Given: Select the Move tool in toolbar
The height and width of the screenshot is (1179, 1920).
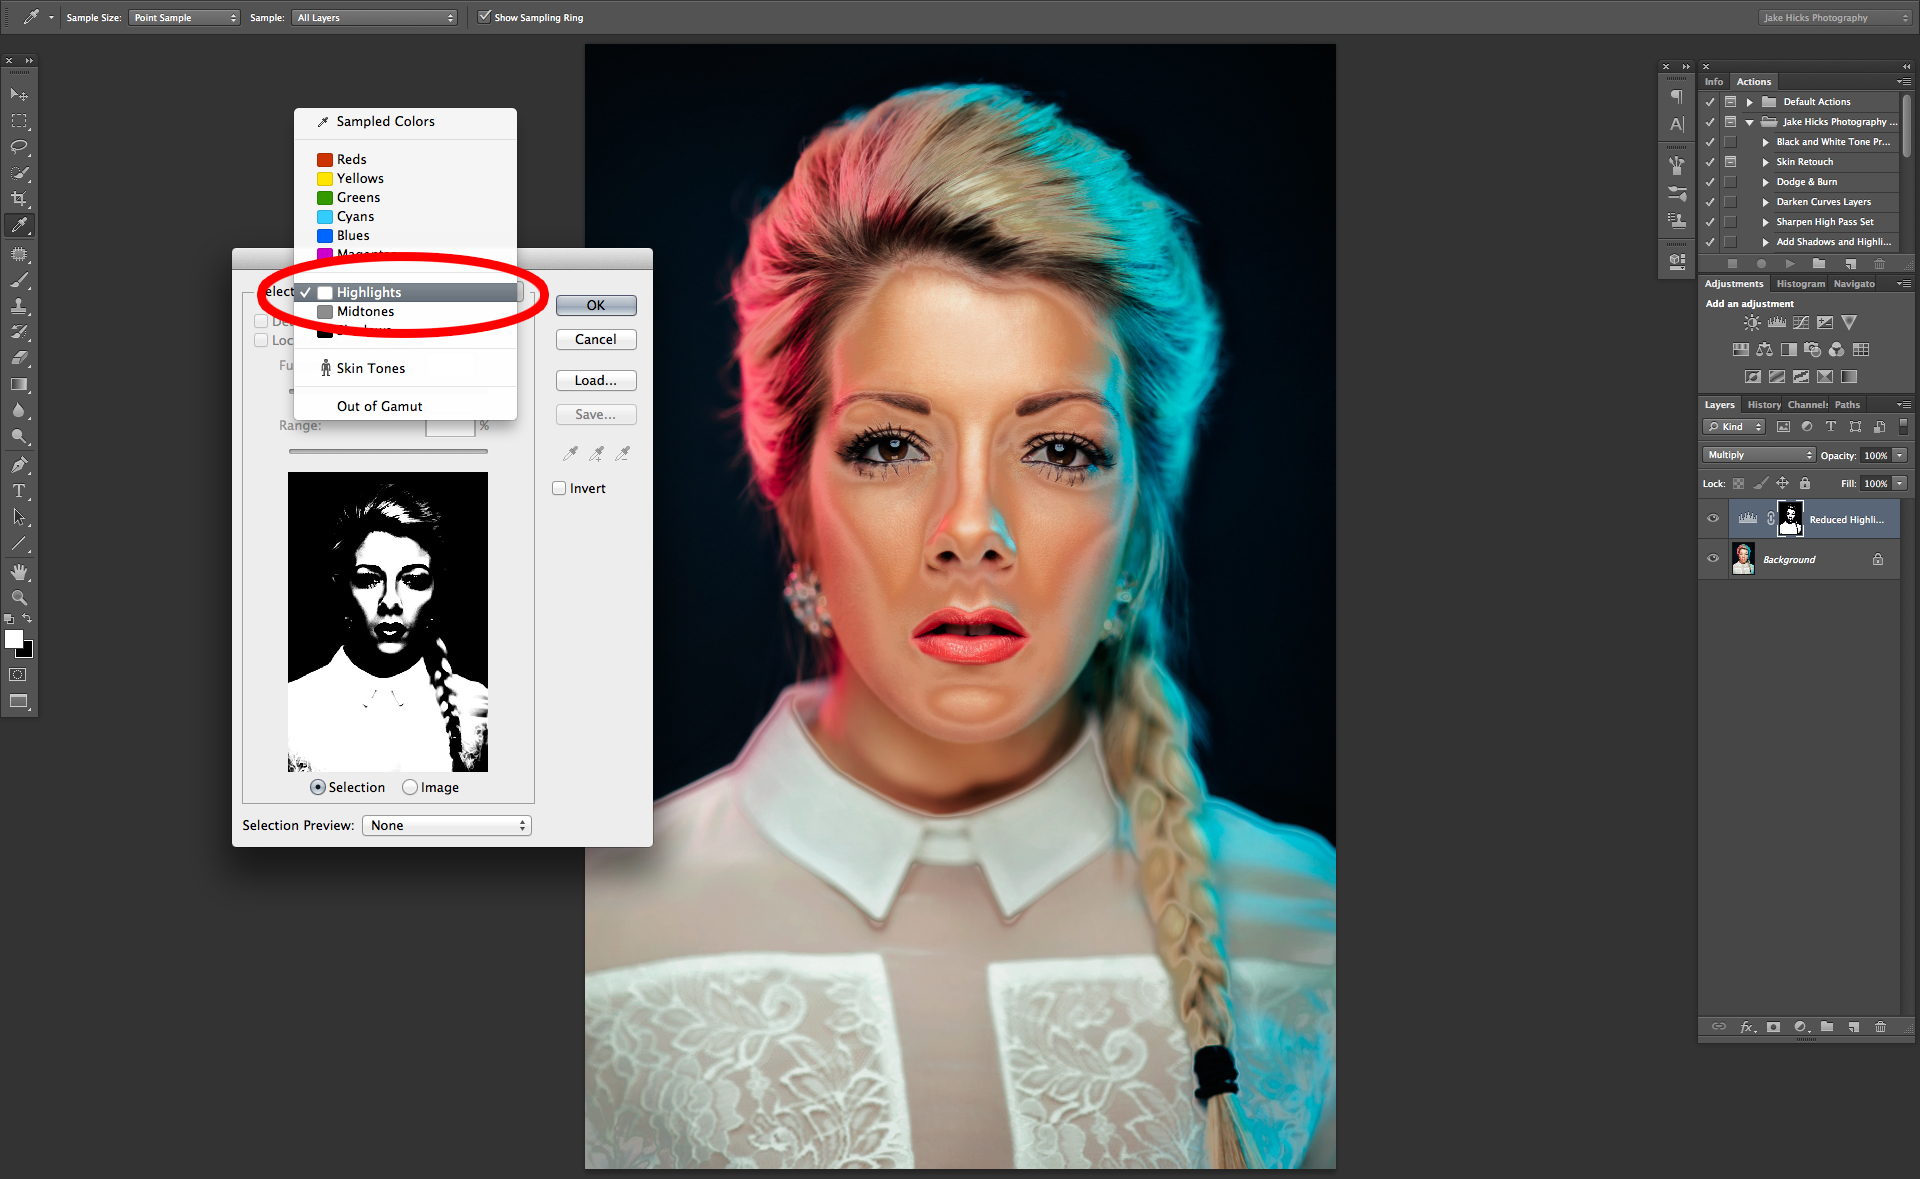Looking at the screenshot, I should click(x=18, y=90).
